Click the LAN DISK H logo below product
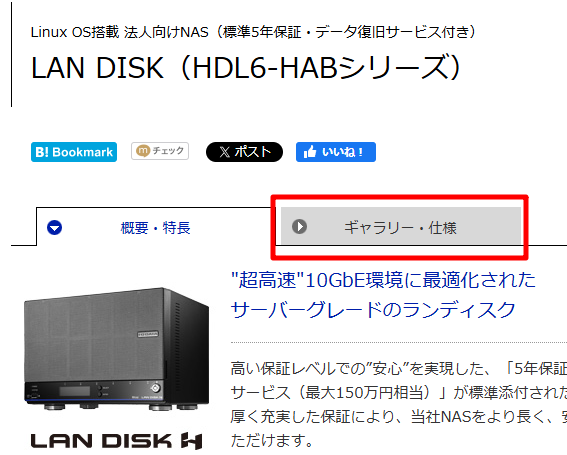Viewport: 567px width, 455px height. (x=116, y=441)
